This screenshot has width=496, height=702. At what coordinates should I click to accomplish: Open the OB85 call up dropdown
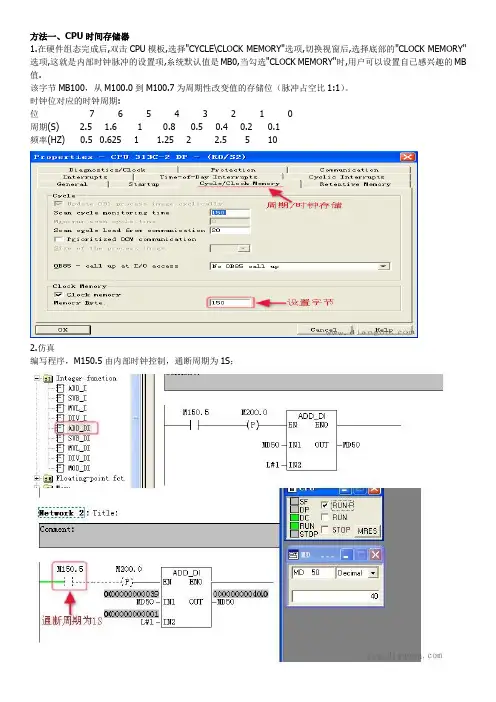click(383, 266)
